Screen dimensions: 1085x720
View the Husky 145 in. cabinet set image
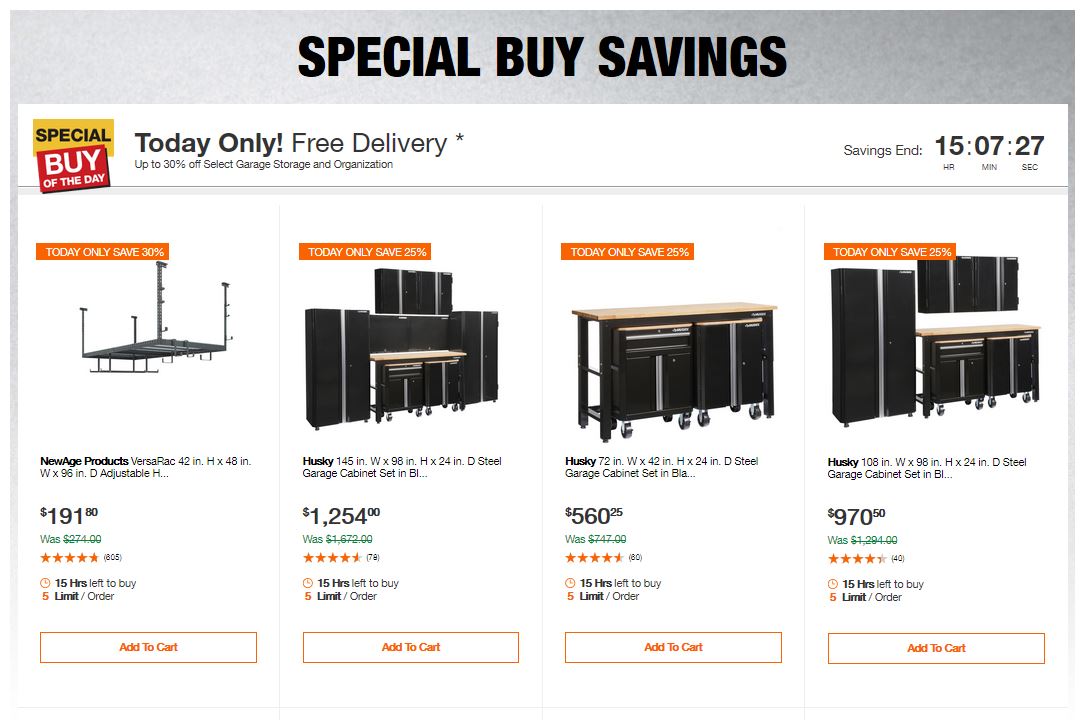(x=400, y=345)
